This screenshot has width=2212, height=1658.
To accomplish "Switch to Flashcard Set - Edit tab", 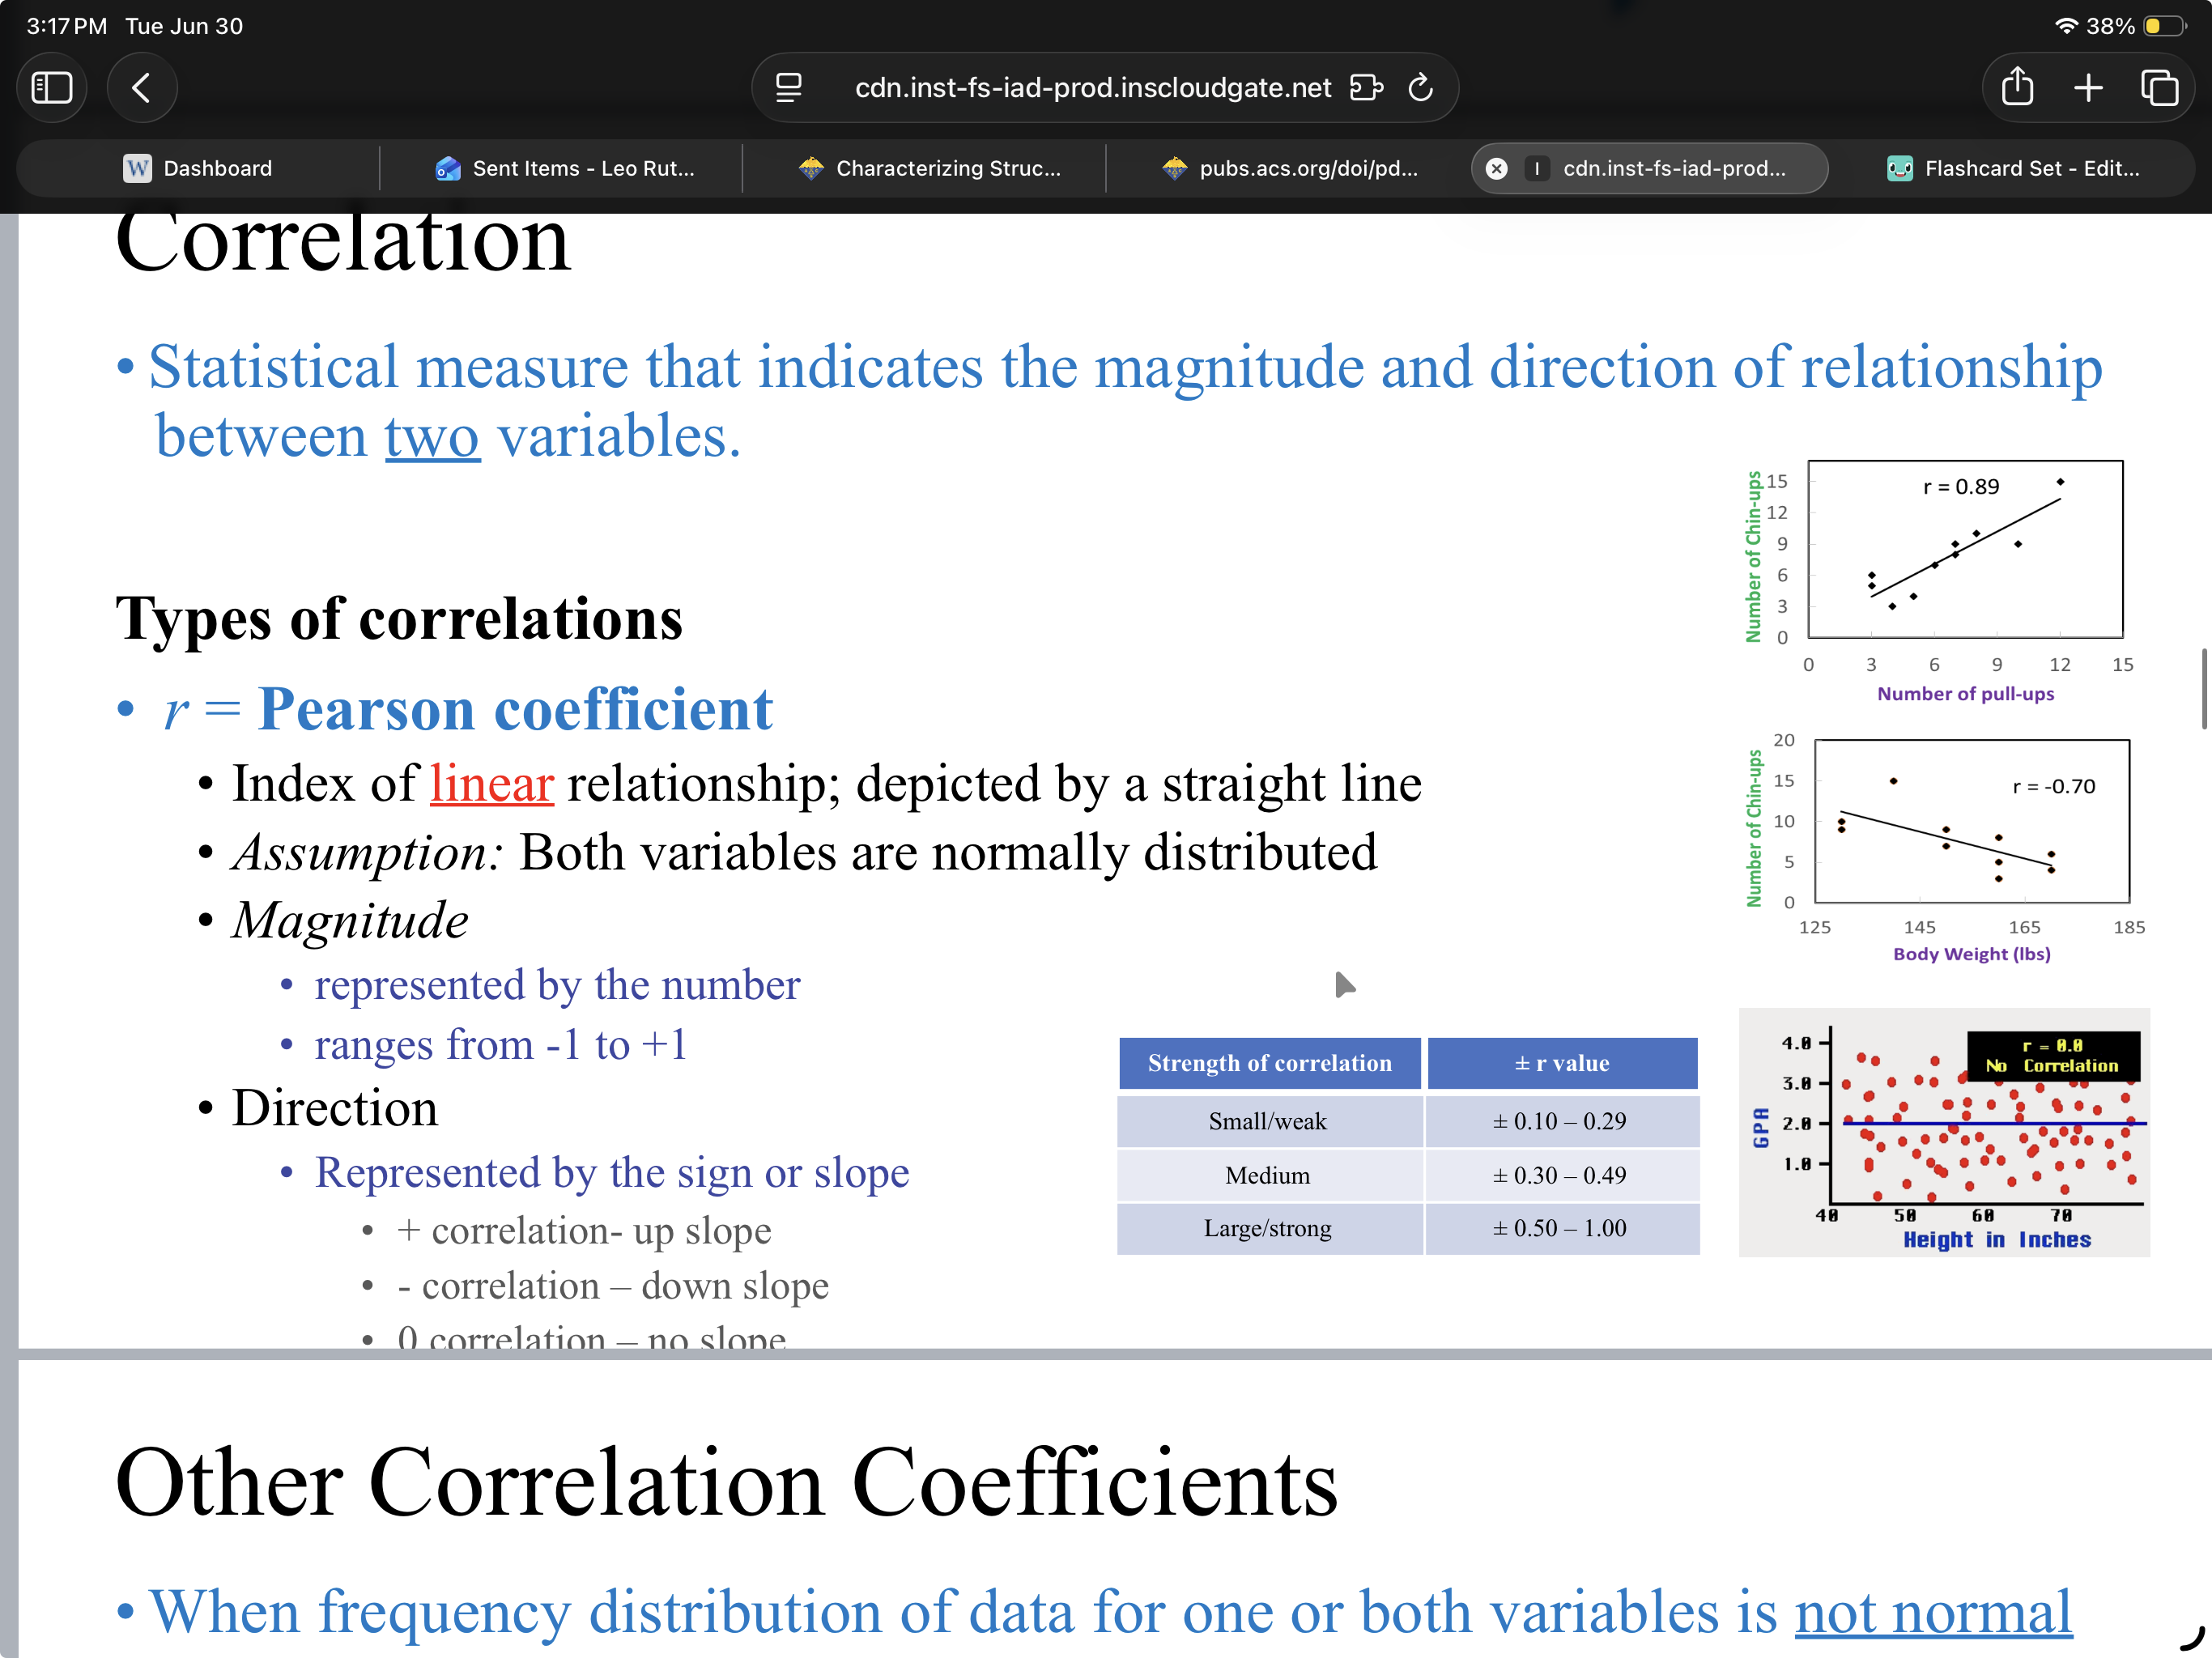I will [2013, 168].
